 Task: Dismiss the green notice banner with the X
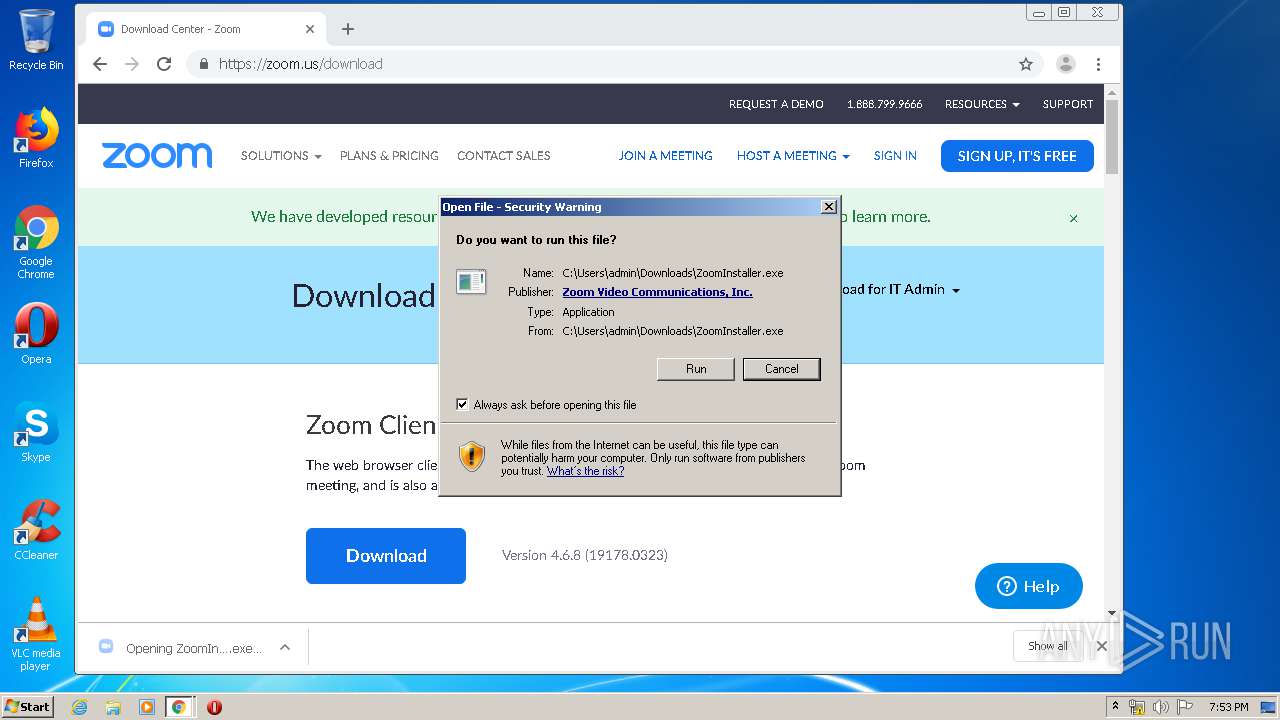coord(1074,218)
